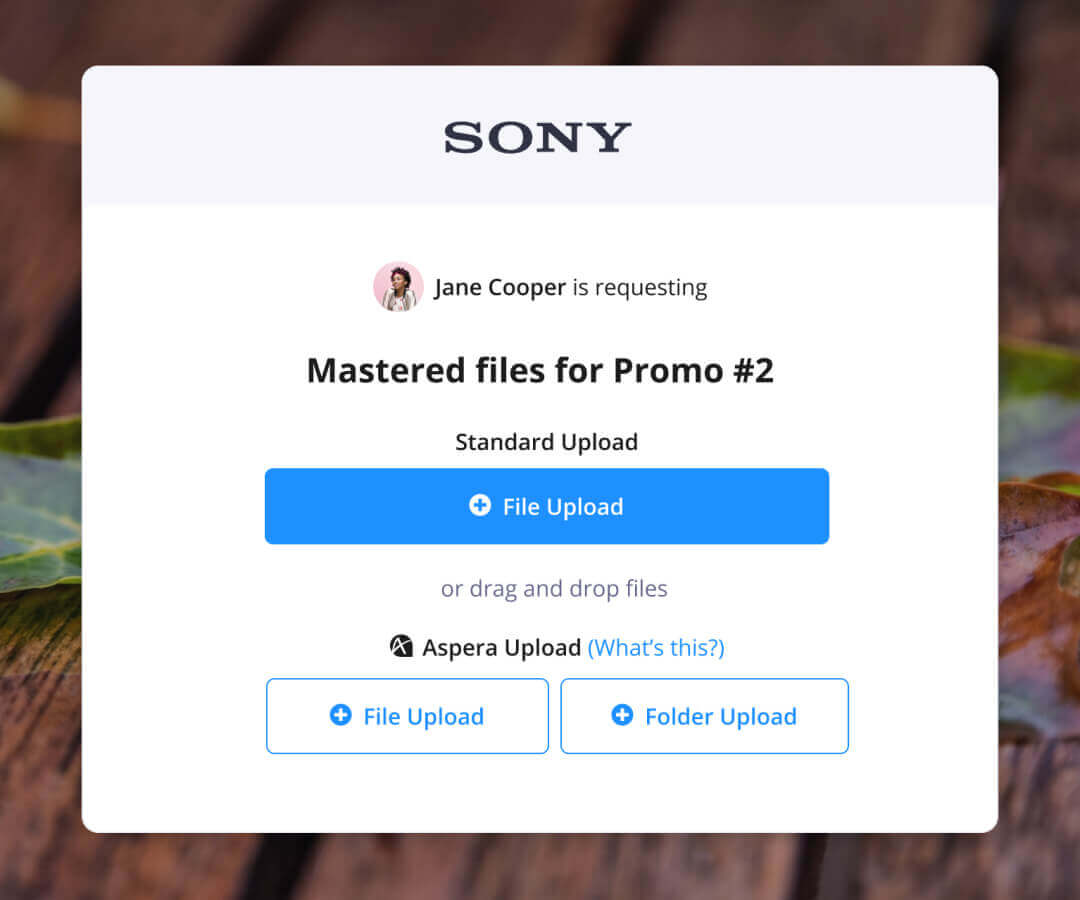Click the blue Standard Upload File Upload button

click(x=546, y=507)
